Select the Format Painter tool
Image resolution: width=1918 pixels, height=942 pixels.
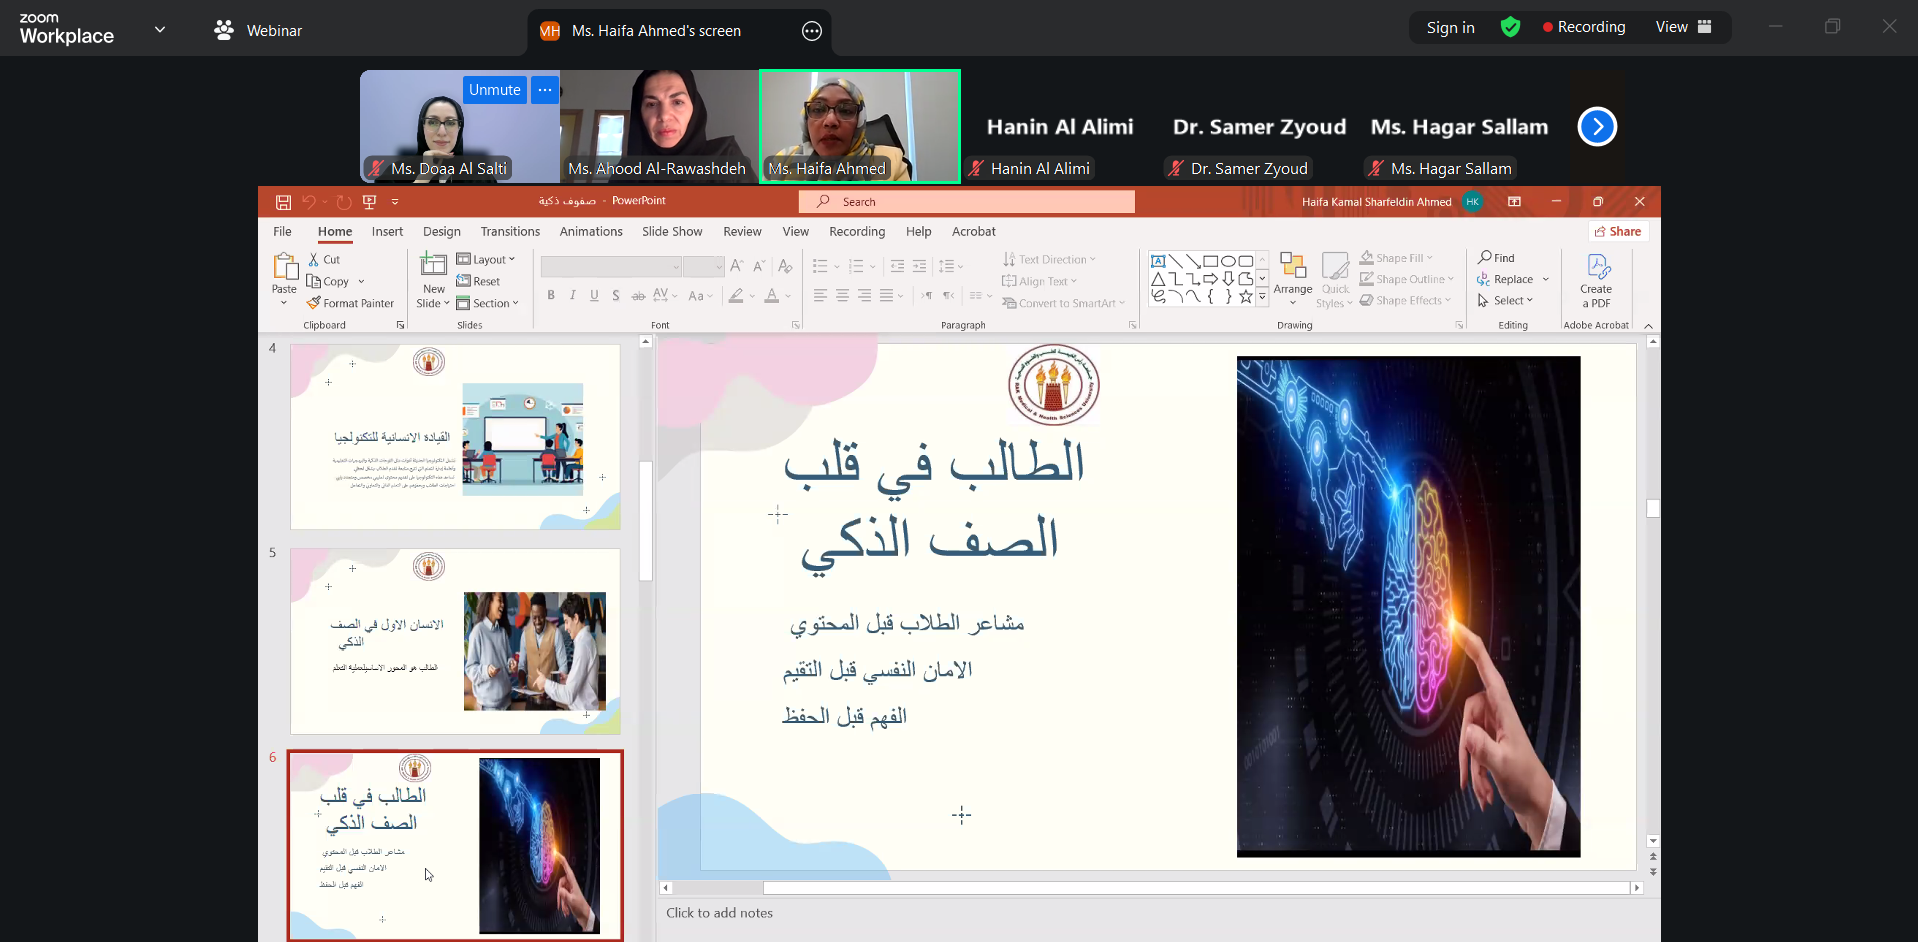(350, 303)
